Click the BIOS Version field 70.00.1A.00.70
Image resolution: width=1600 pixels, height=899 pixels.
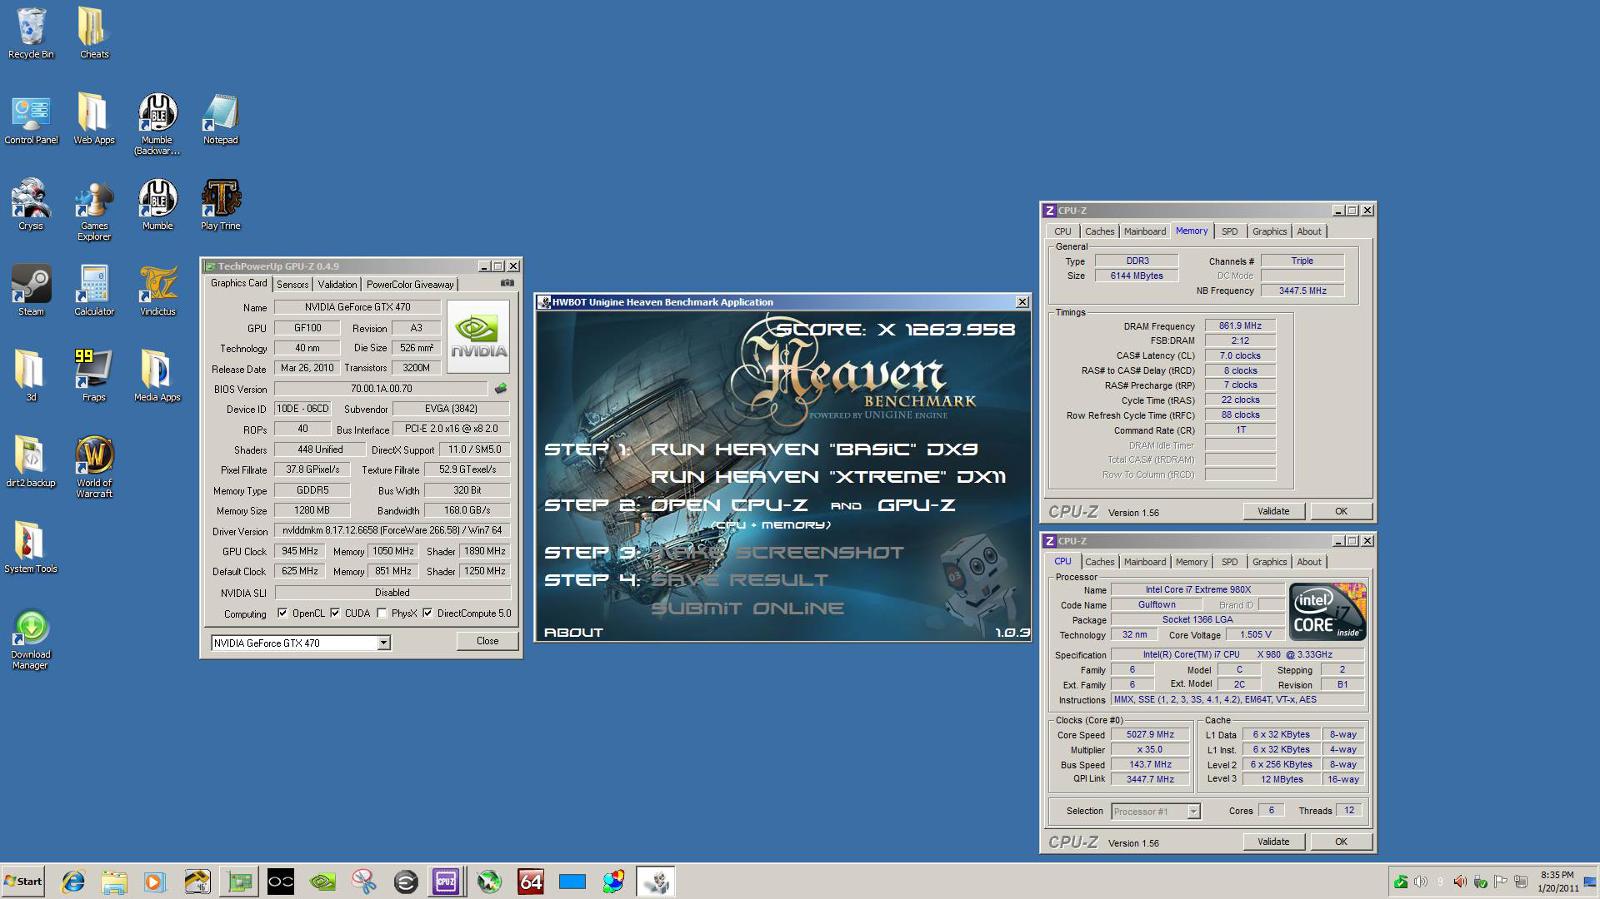(x=381, y=389)
